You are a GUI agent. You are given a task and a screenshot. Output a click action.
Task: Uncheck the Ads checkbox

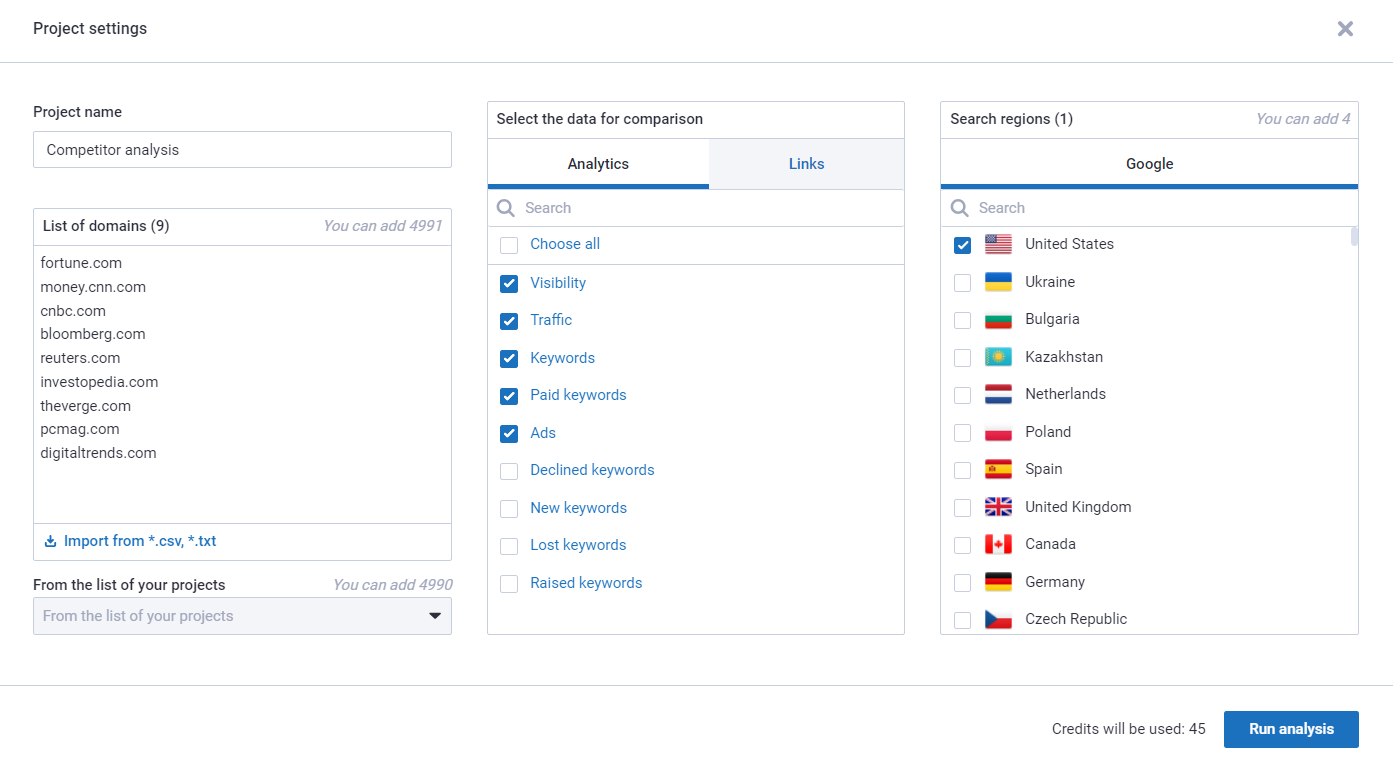(x=509, y=434)
